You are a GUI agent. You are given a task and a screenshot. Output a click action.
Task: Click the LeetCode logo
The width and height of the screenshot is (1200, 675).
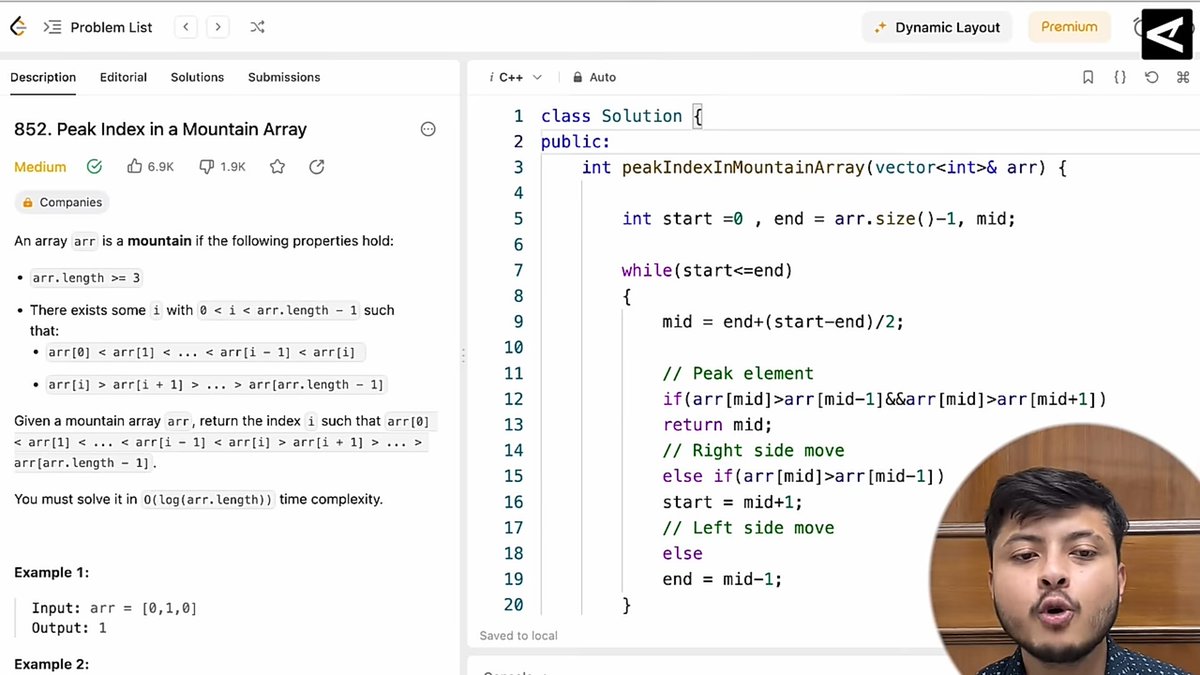17,26
